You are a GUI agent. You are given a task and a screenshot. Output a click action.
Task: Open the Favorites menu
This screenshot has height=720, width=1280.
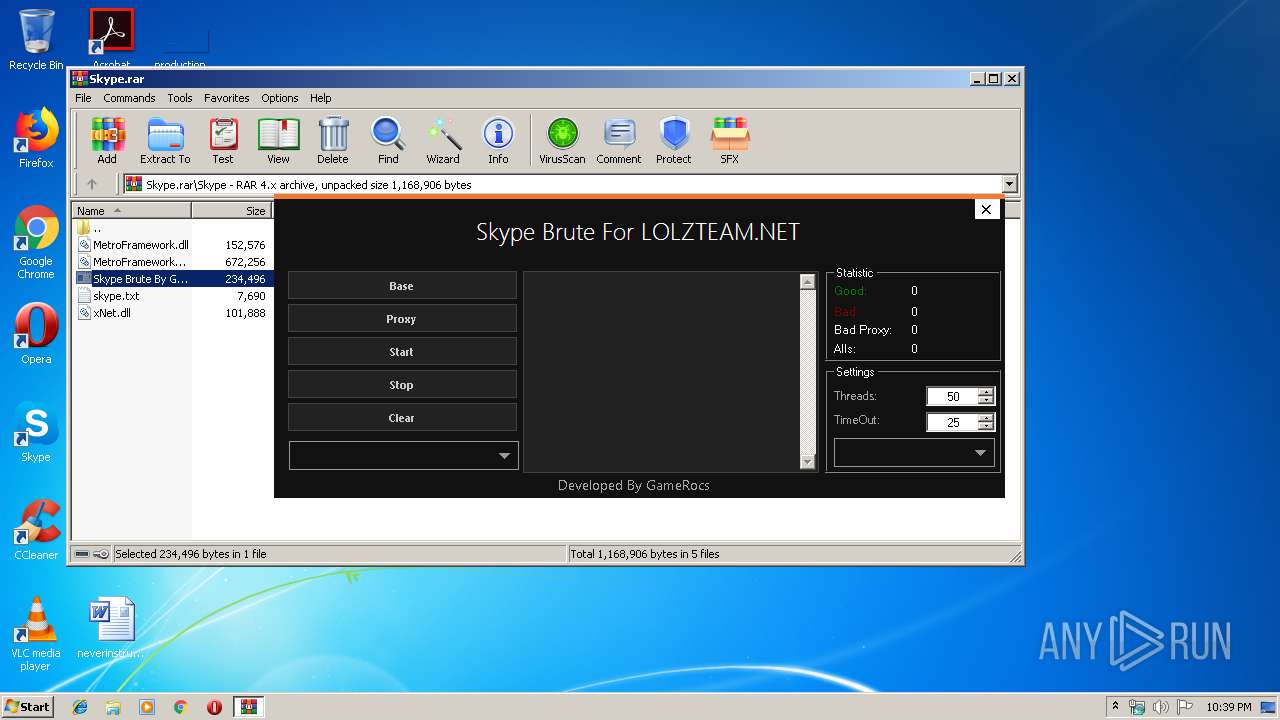coord(227,98)
